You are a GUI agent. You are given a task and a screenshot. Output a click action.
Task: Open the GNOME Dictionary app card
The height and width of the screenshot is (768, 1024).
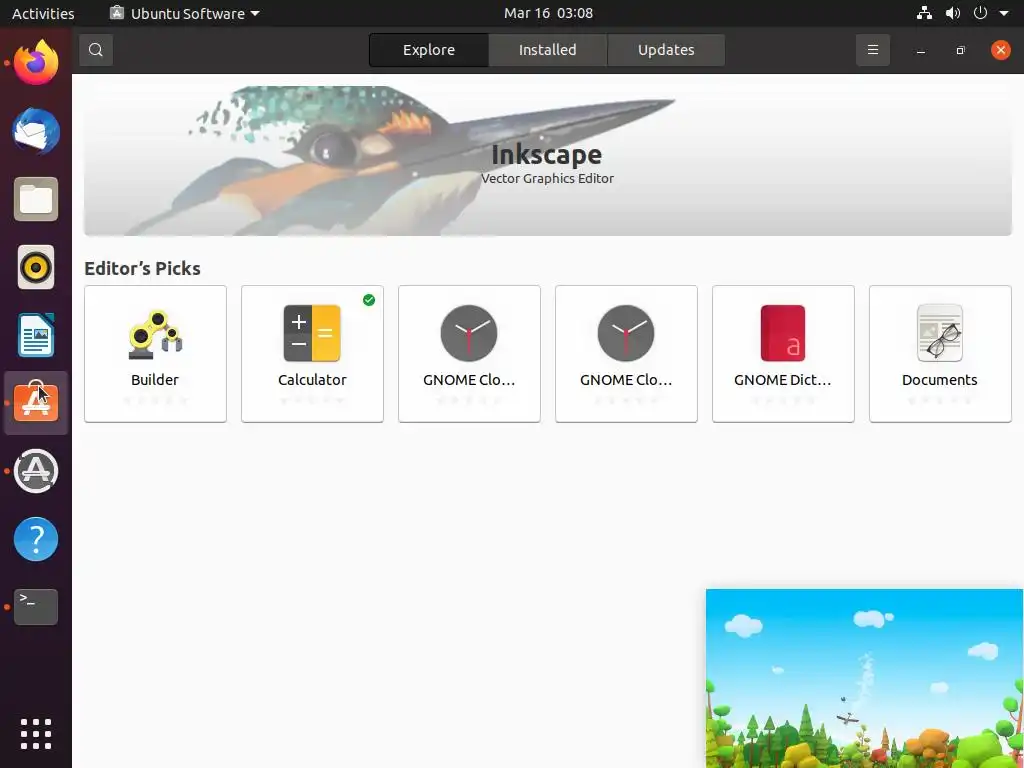tap(783, 354)
